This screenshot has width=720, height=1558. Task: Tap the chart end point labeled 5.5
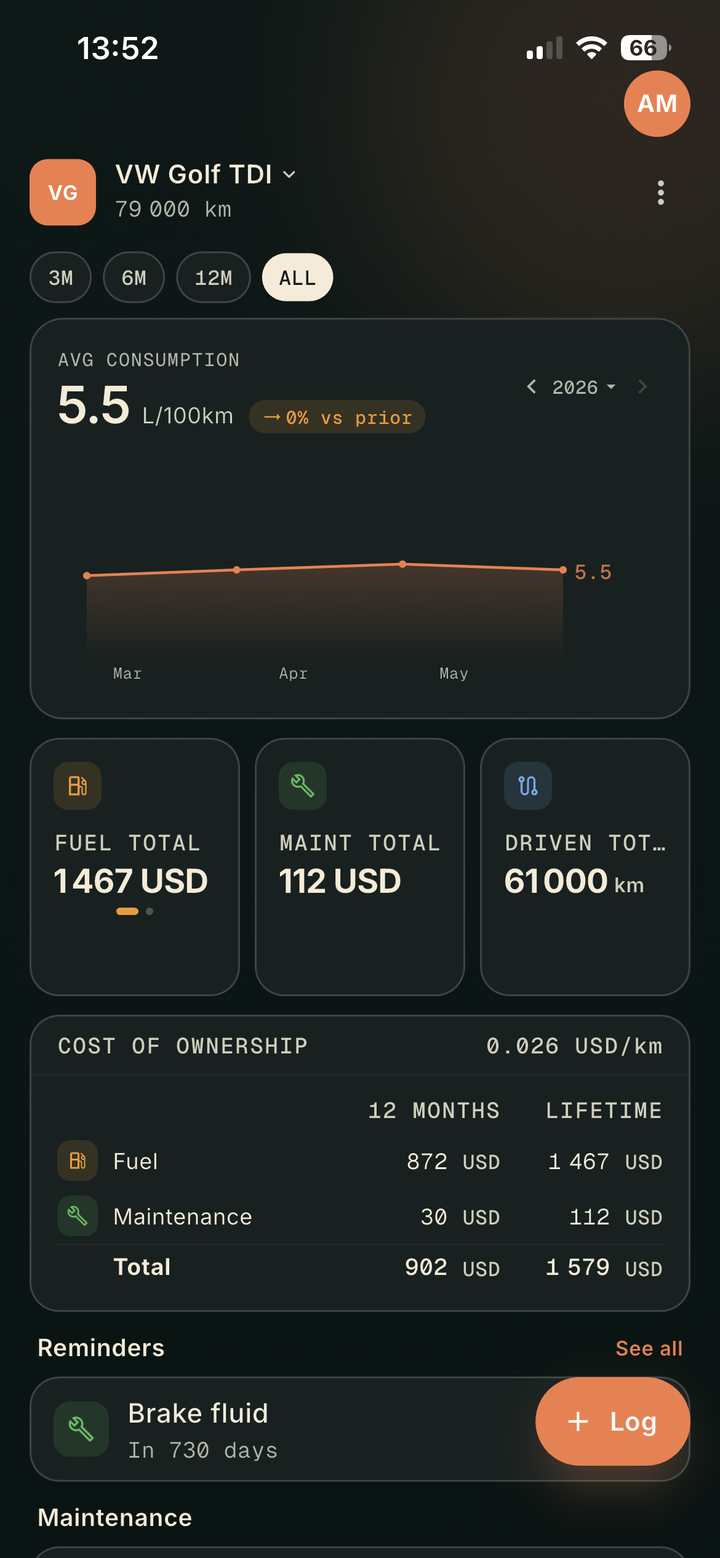click(564, 570)
